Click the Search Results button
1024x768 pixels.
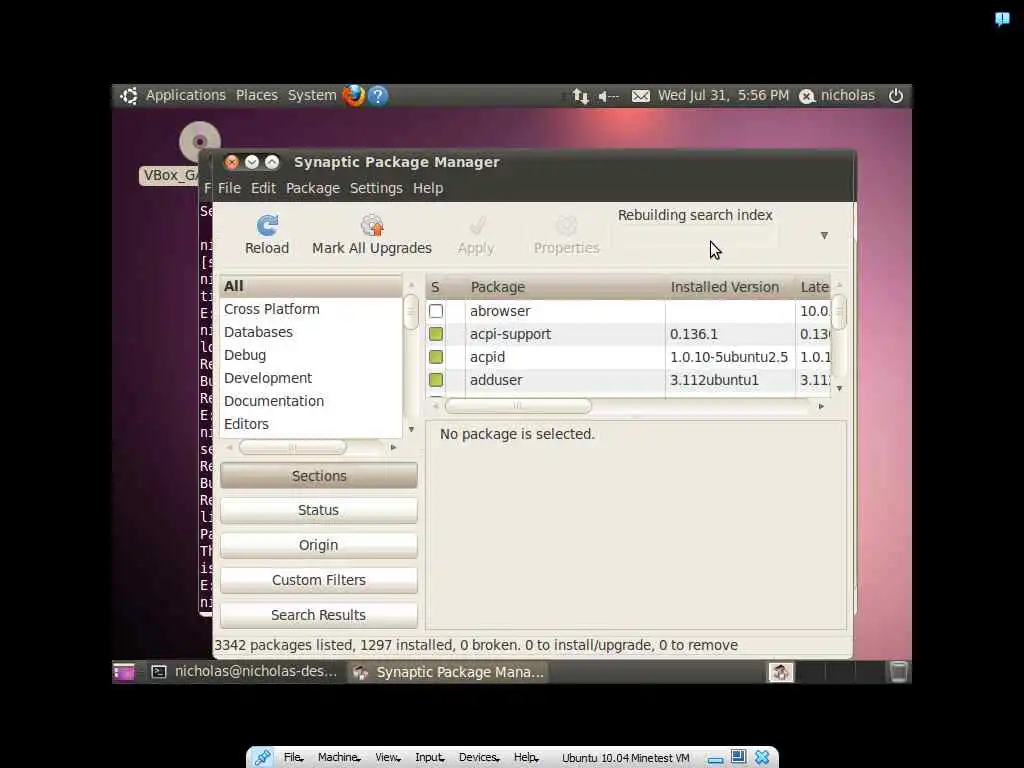319,615
